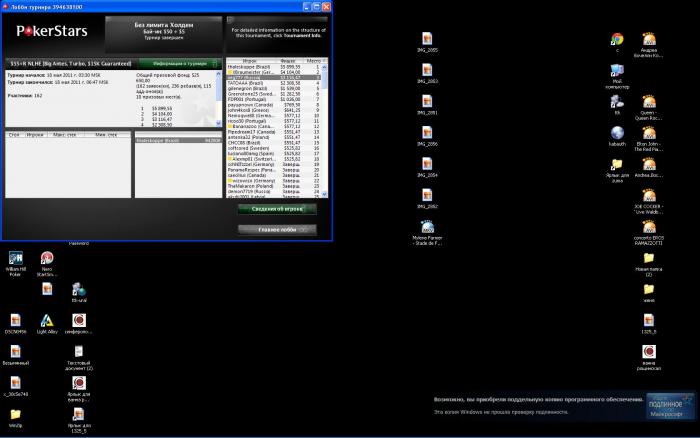The width and height of the screenshot is (700, 438).
Task: Open the Elton John video file
Action: [x=649, y=133]
